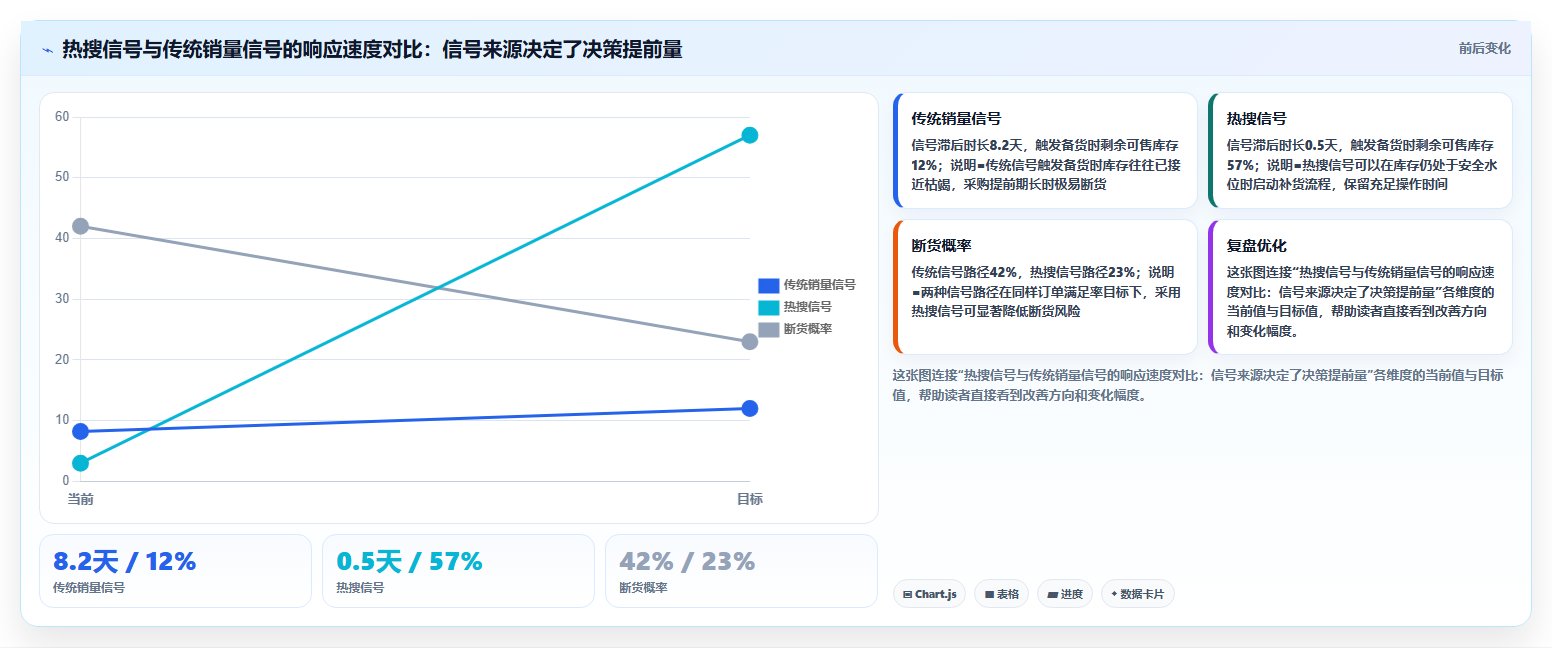The image size is (1552, 648).
Task: Click the 传统销量信号 target data point at 12
Action: click(x=749, y=408)
